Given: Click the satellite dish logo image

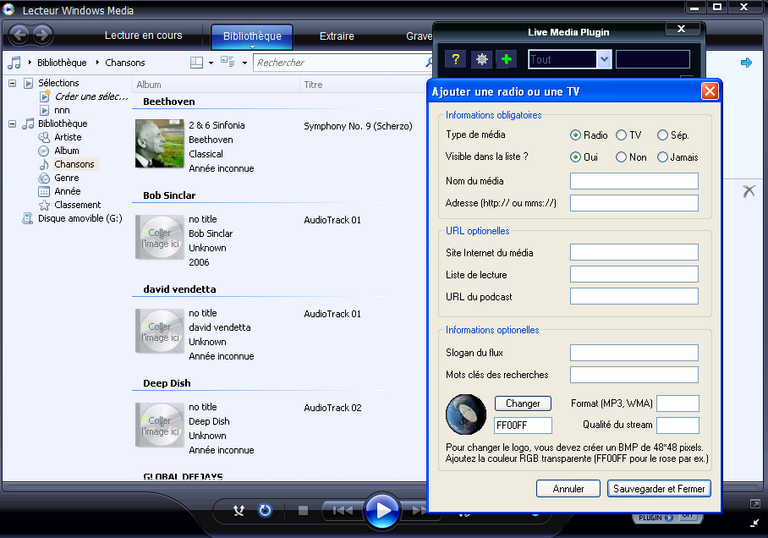Looking at the screenshot, I should pyautogui.click(x=466, y=415).
